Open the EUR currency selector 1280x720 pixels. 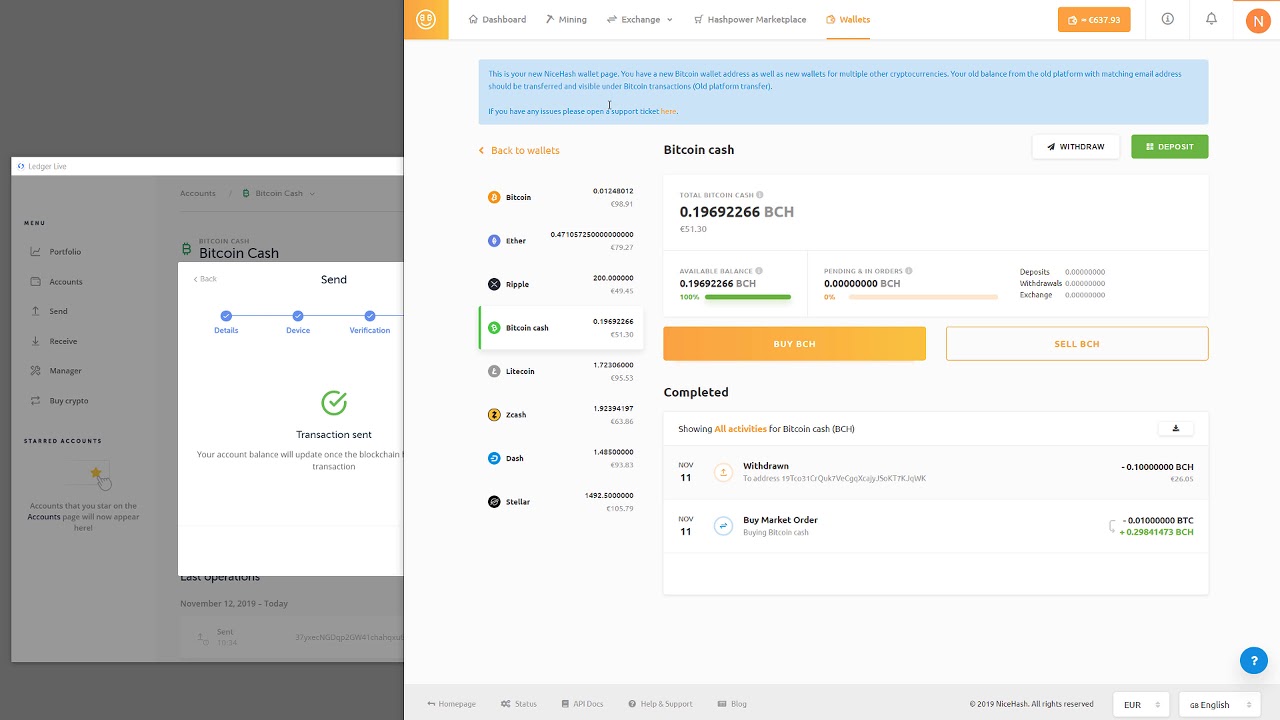pos(1141,704)
